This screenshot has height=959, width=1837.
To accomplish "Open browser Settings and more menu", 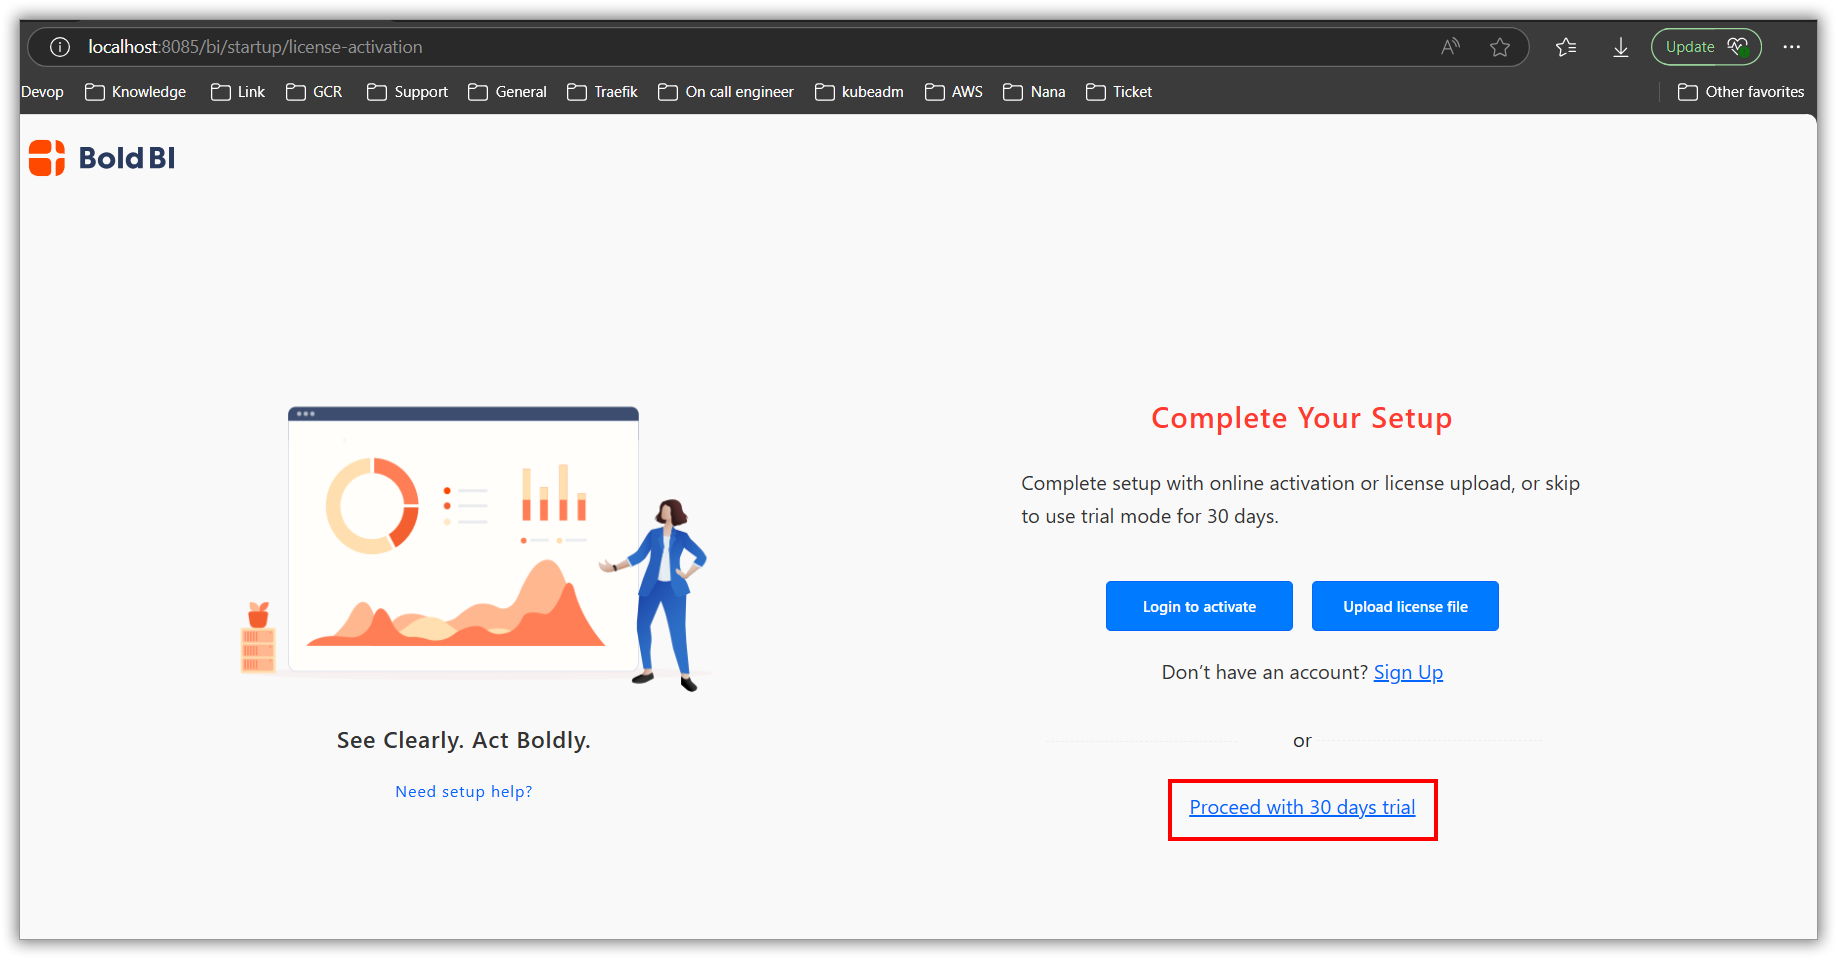I will (x=1791, y=46).
